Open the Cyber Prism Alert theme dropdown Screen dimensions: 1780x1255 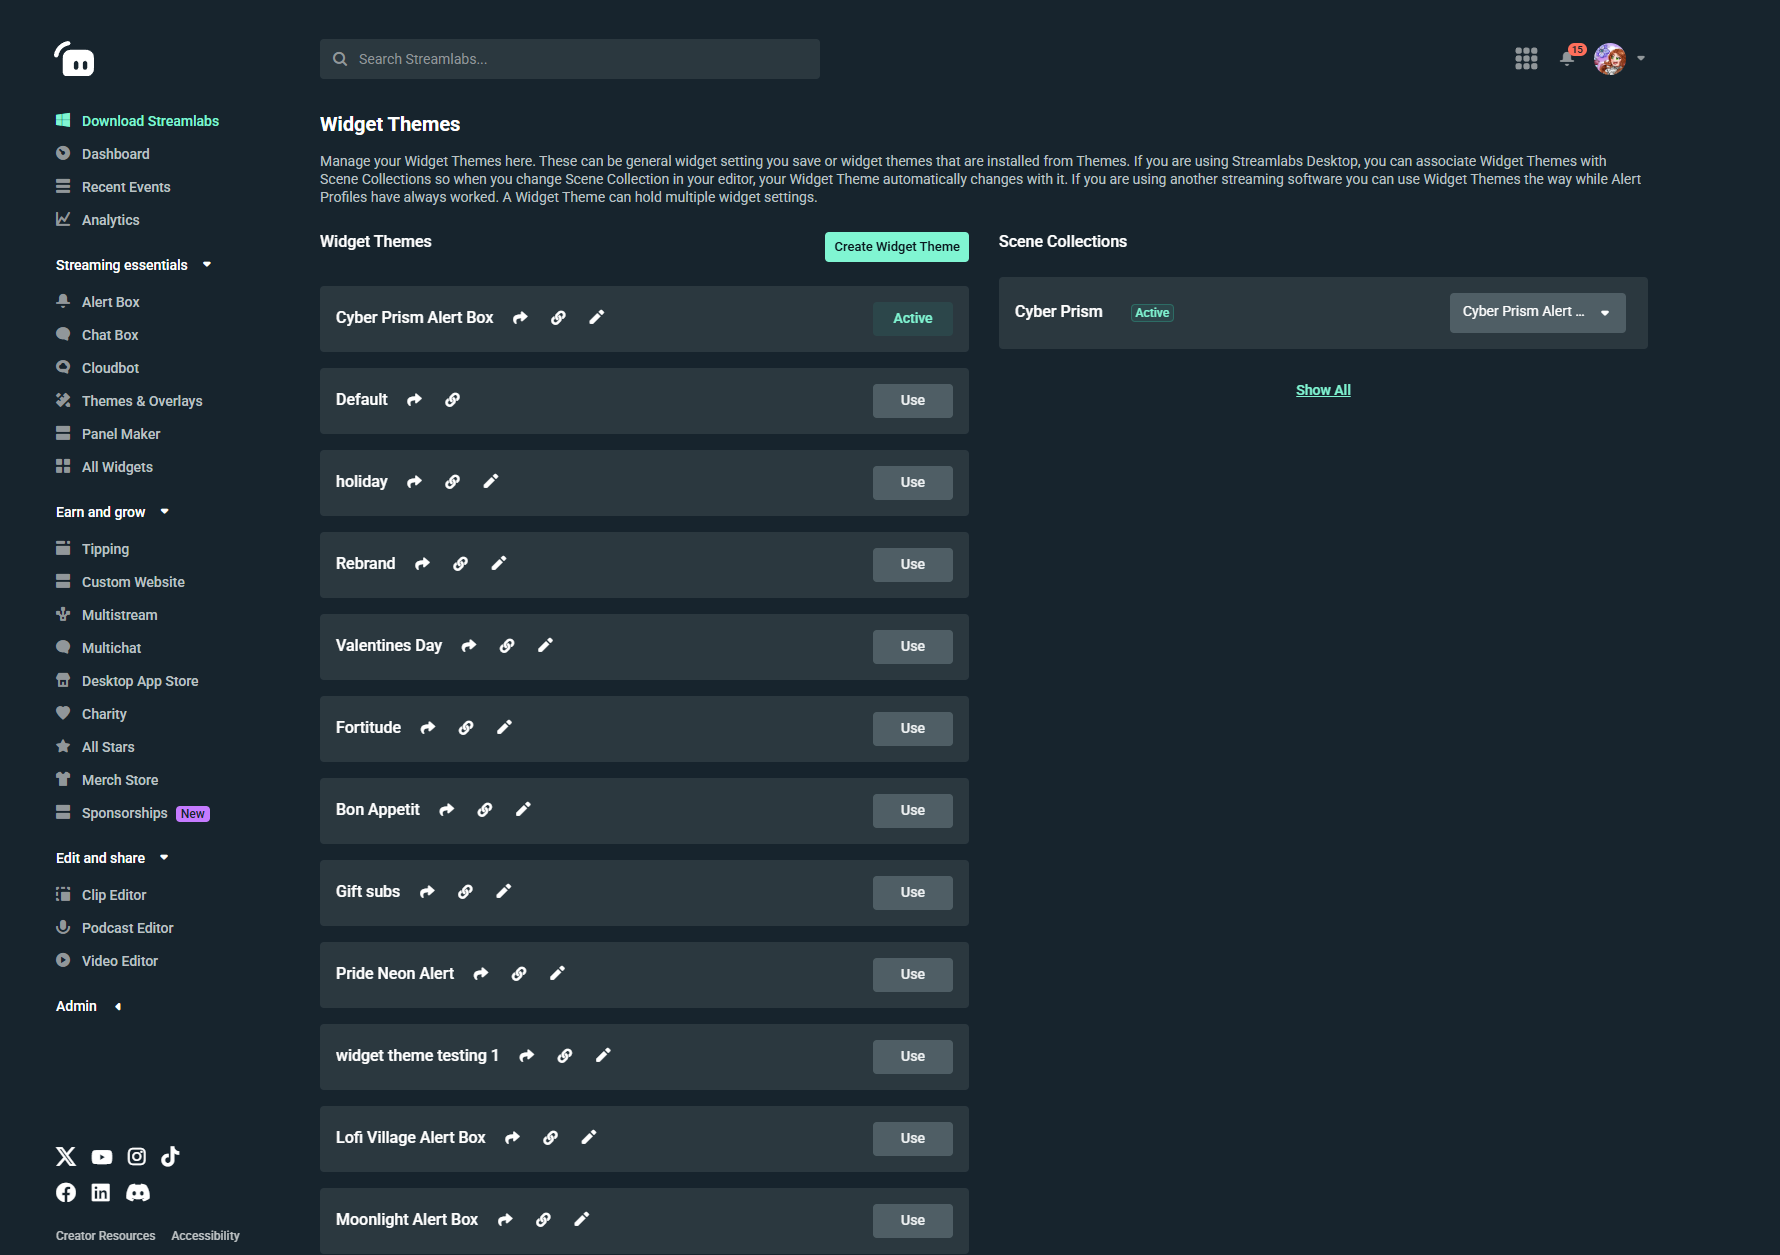coord(1537,312)
